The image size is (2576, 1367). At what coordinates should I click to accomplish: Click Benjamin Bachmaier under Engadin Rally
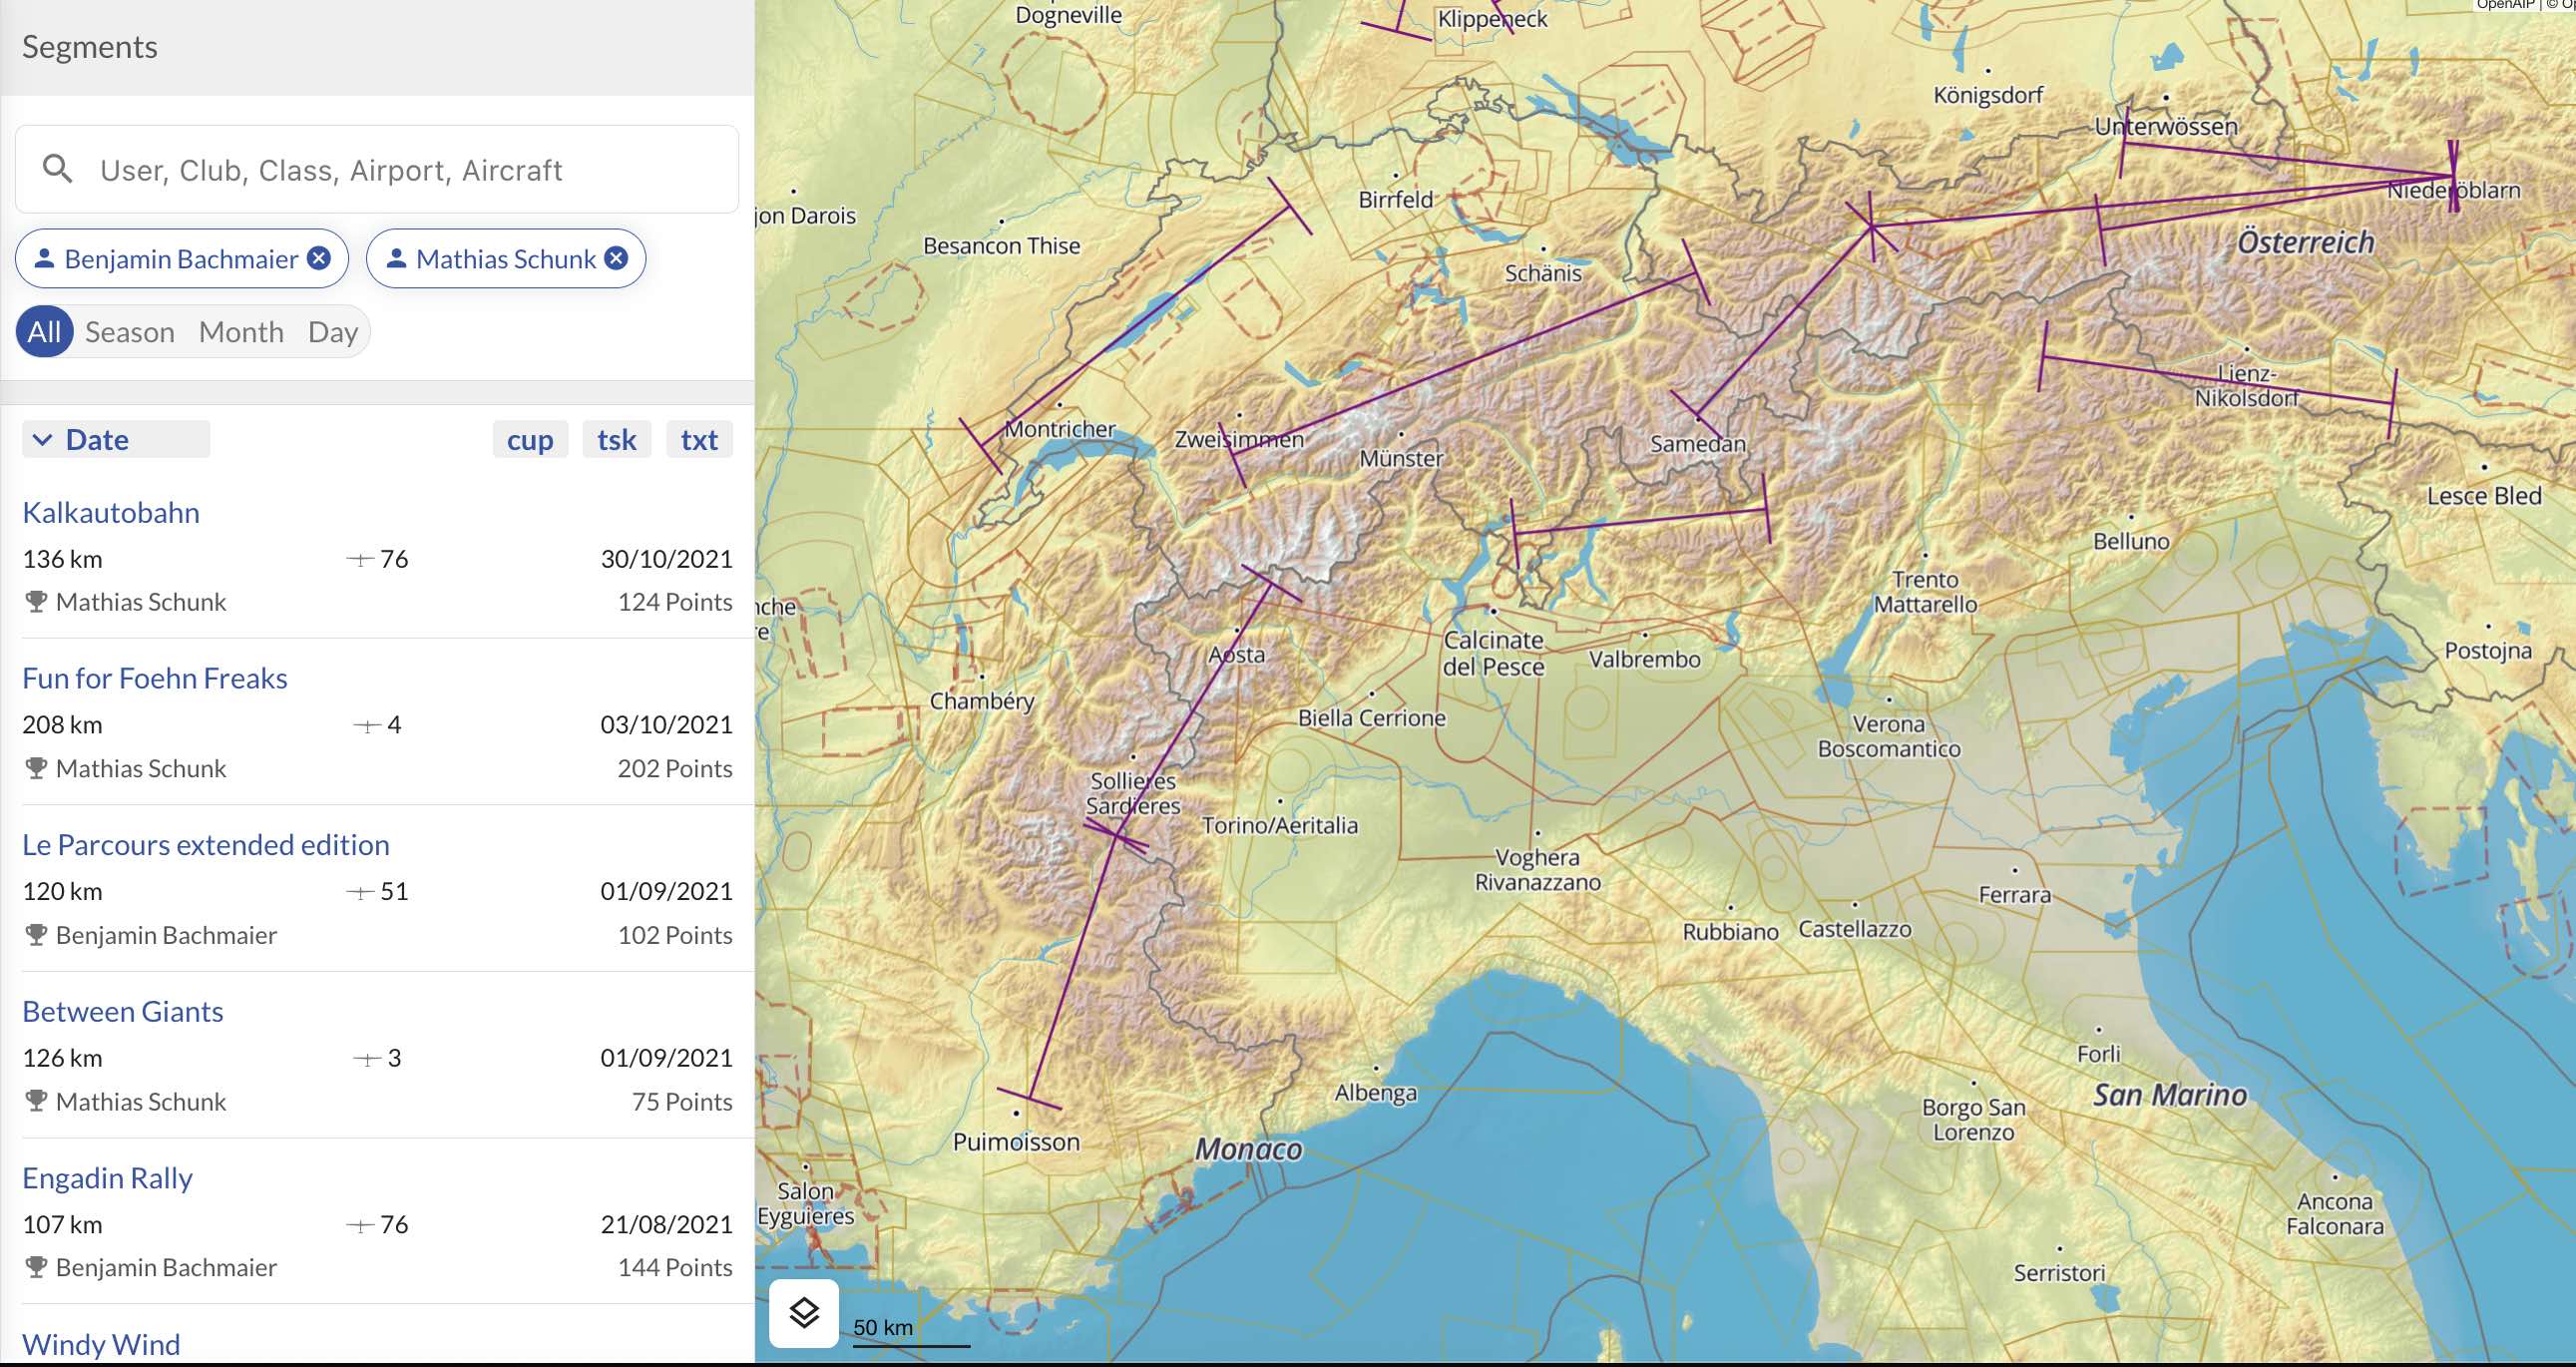(x=166, y=1268)
